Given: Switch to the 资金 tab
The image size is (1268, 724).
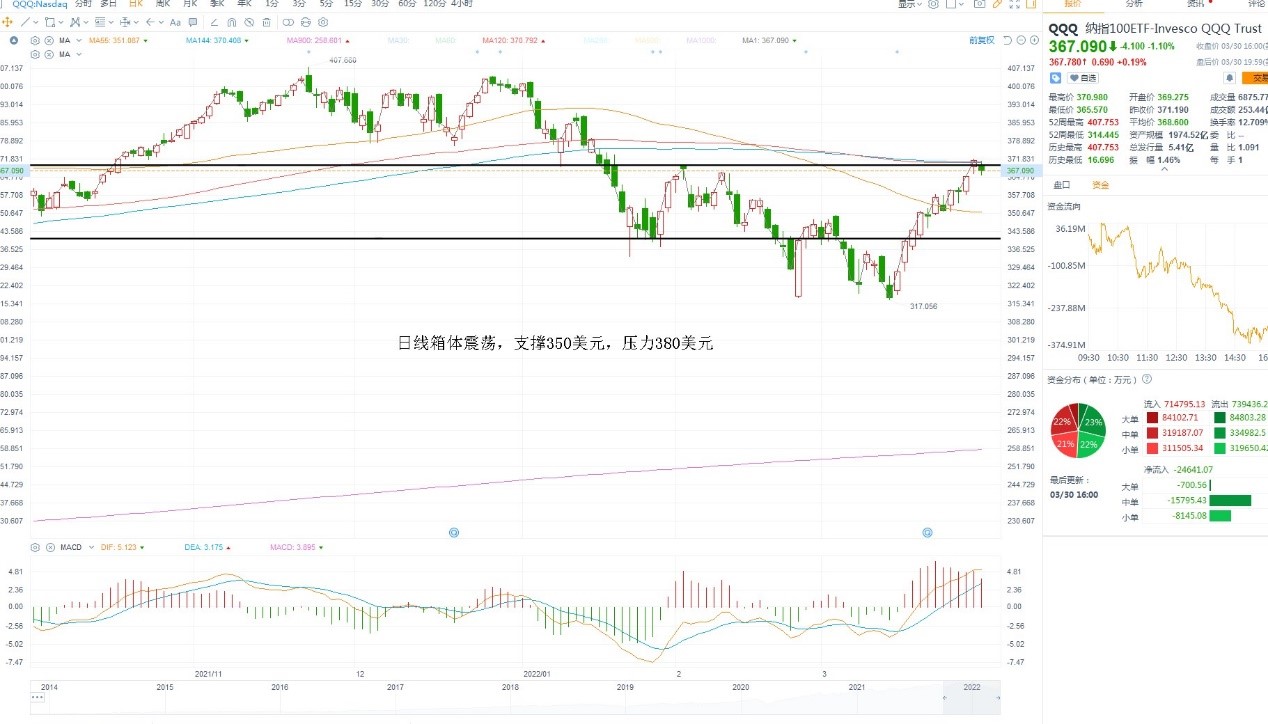Looking at the screenshot, I should (1101, 185).
